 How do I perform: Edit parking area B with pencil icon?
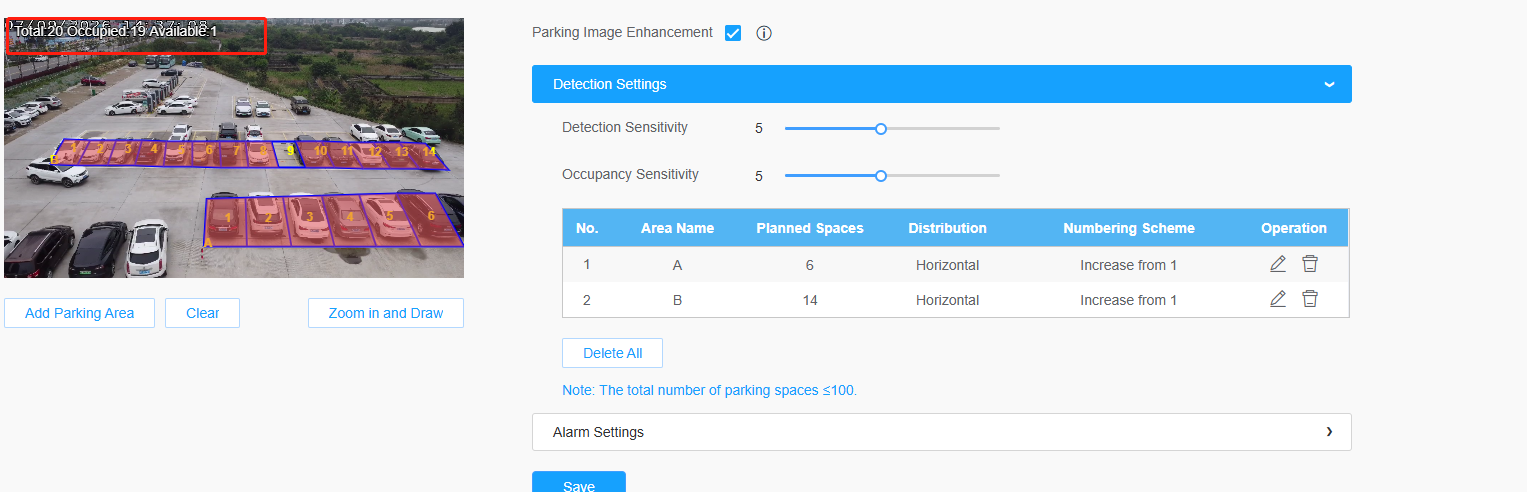point(1278,299)
